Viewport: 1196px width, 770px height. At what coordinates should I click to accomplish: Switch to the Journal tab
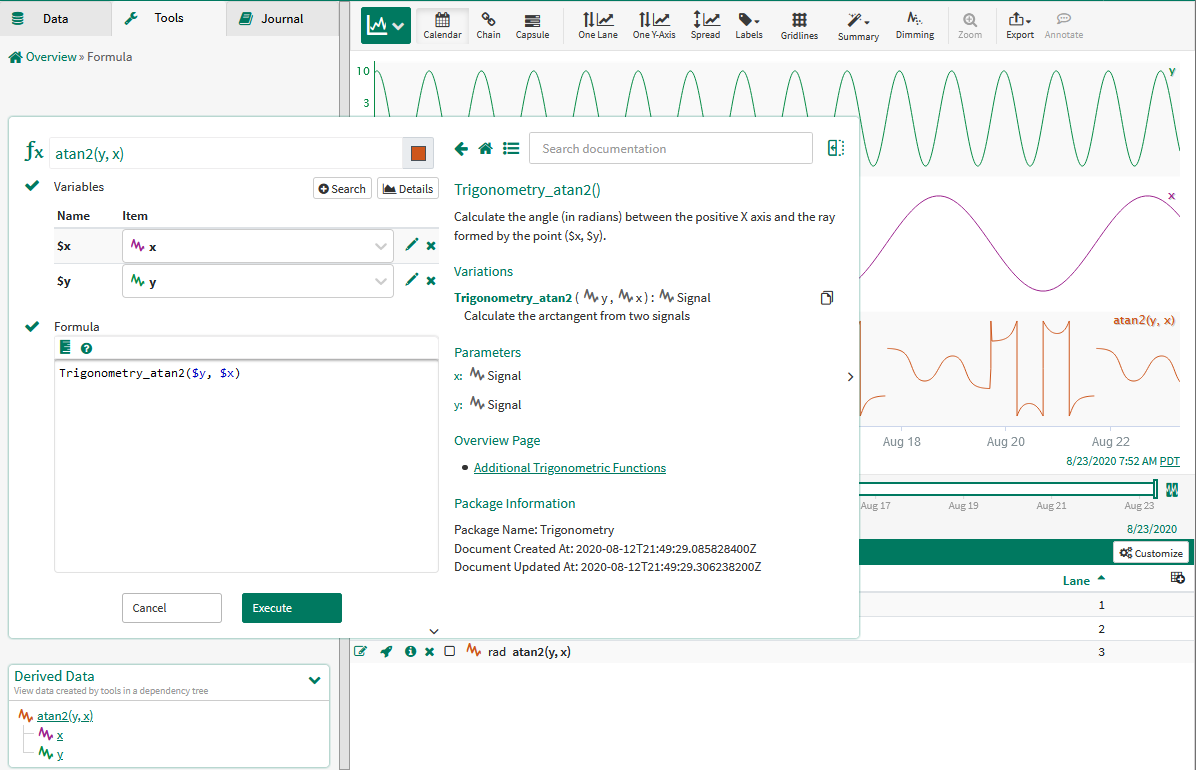tap(281, 17)
